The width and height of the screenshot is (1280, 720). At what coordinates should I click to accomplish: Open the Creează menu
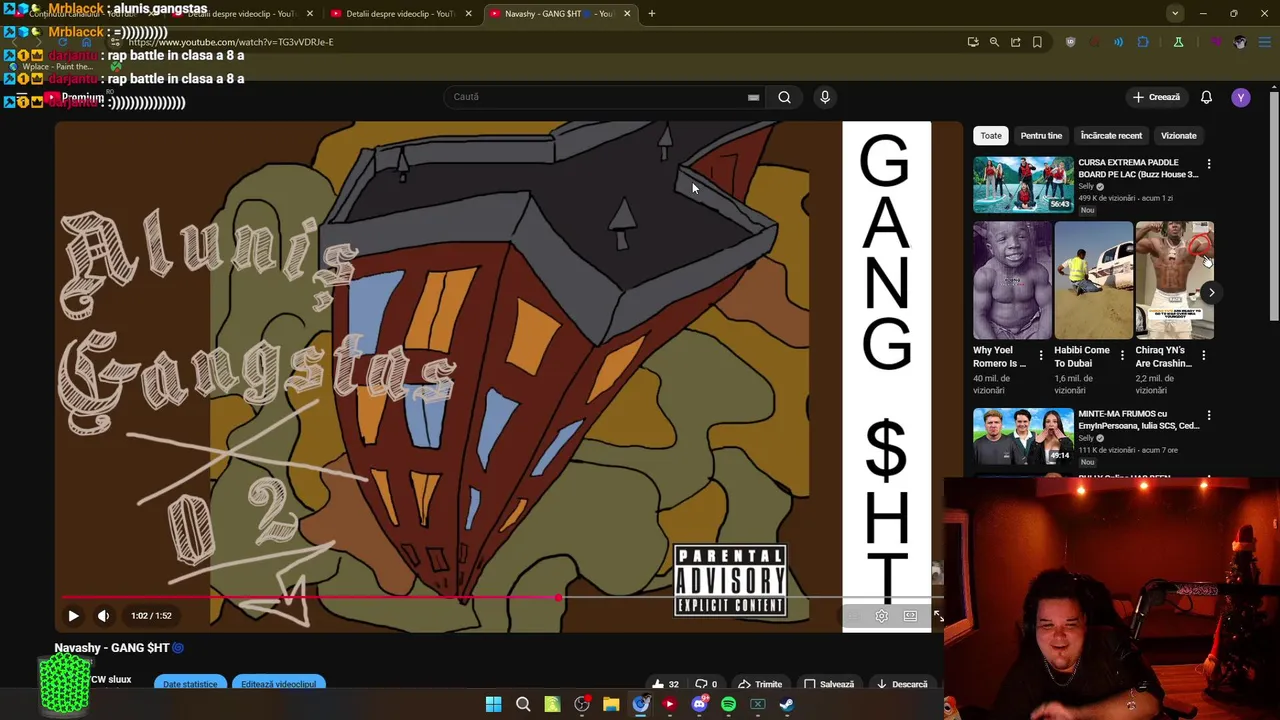(1156, 97)
